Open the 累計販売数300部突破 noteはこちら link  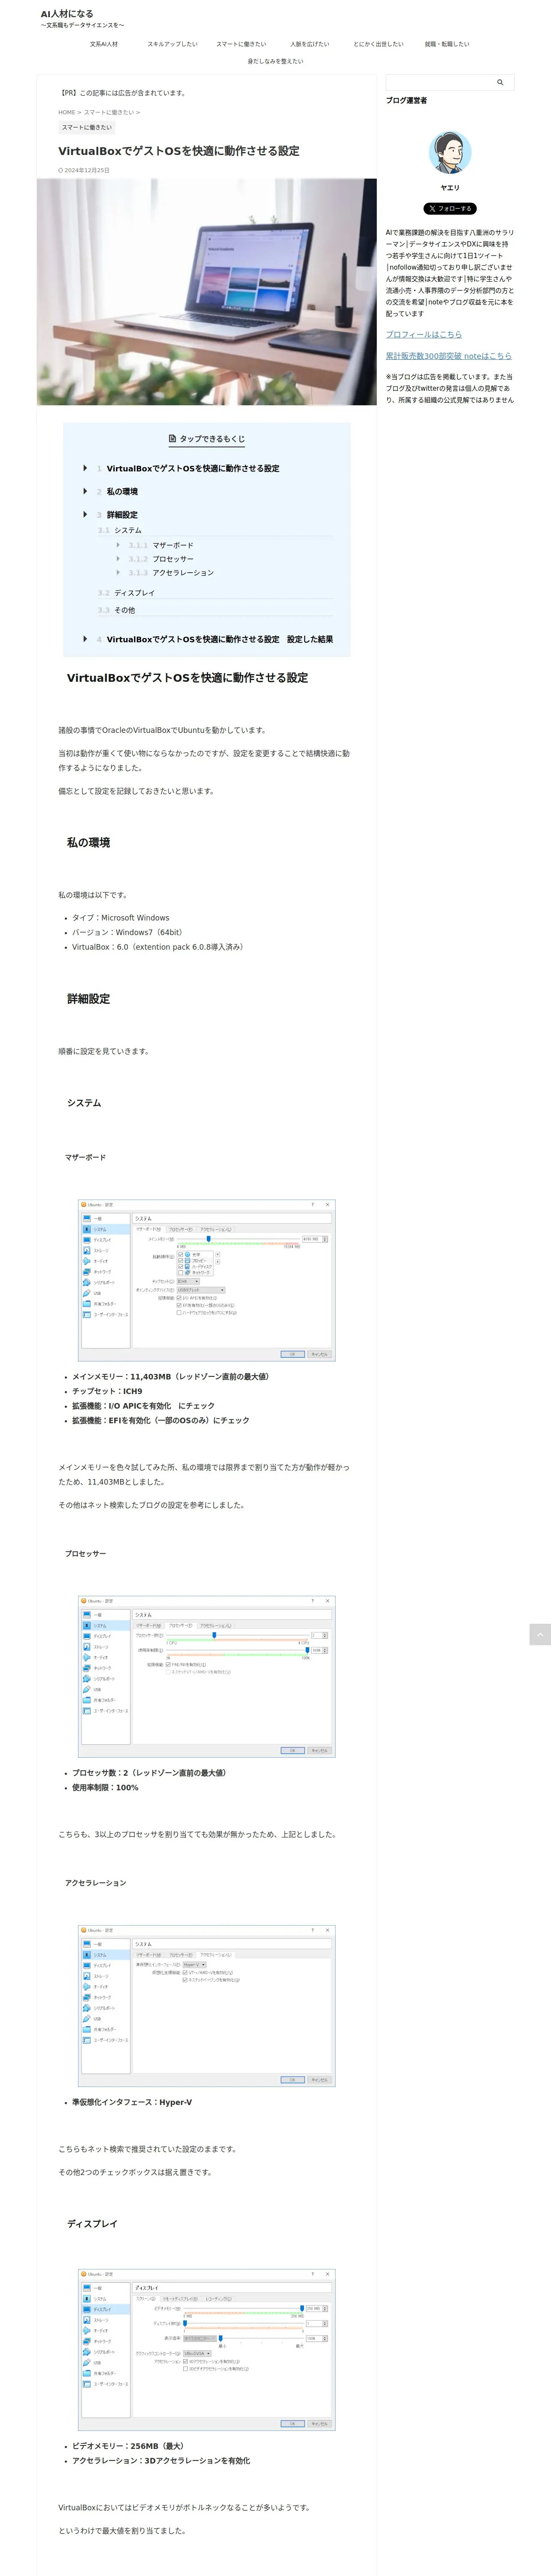(x=449, y=355)
